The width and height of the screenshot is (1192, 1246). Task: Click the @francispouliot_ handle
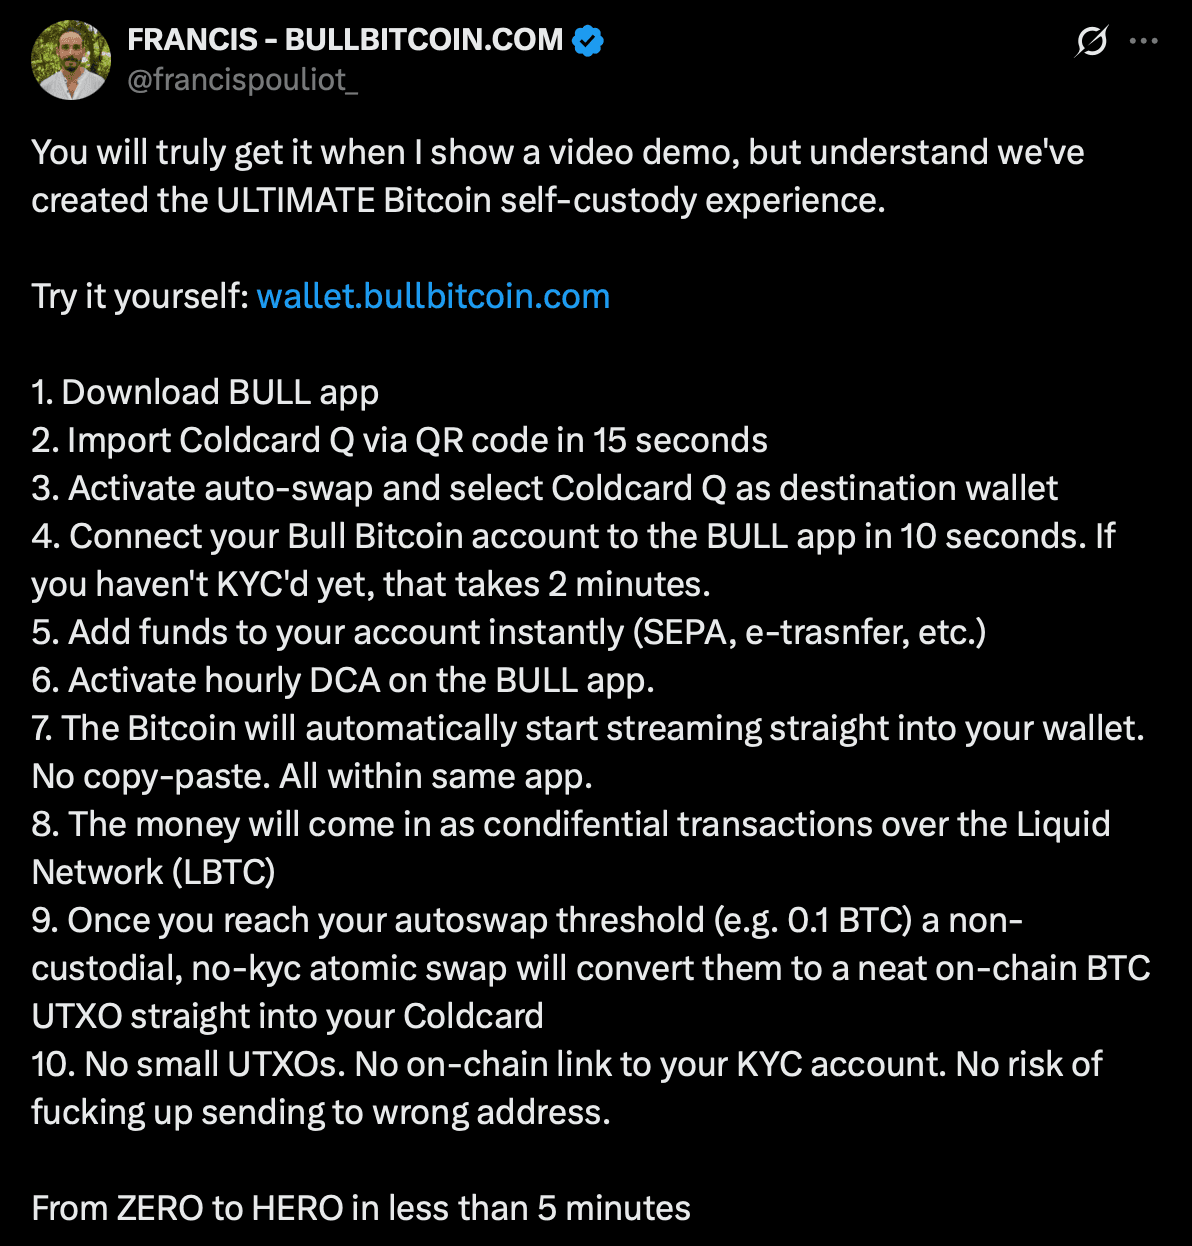242,80
